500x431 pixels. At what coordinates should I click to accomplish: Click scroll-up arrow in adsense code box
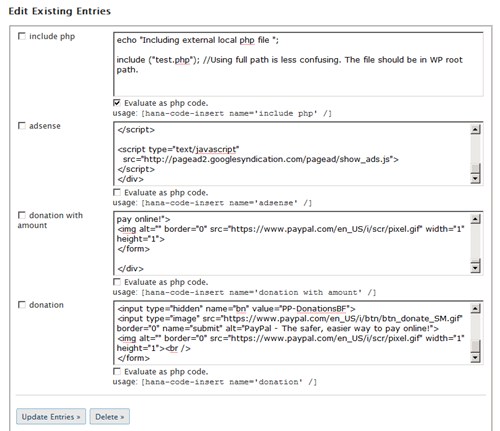coord(475,129)
